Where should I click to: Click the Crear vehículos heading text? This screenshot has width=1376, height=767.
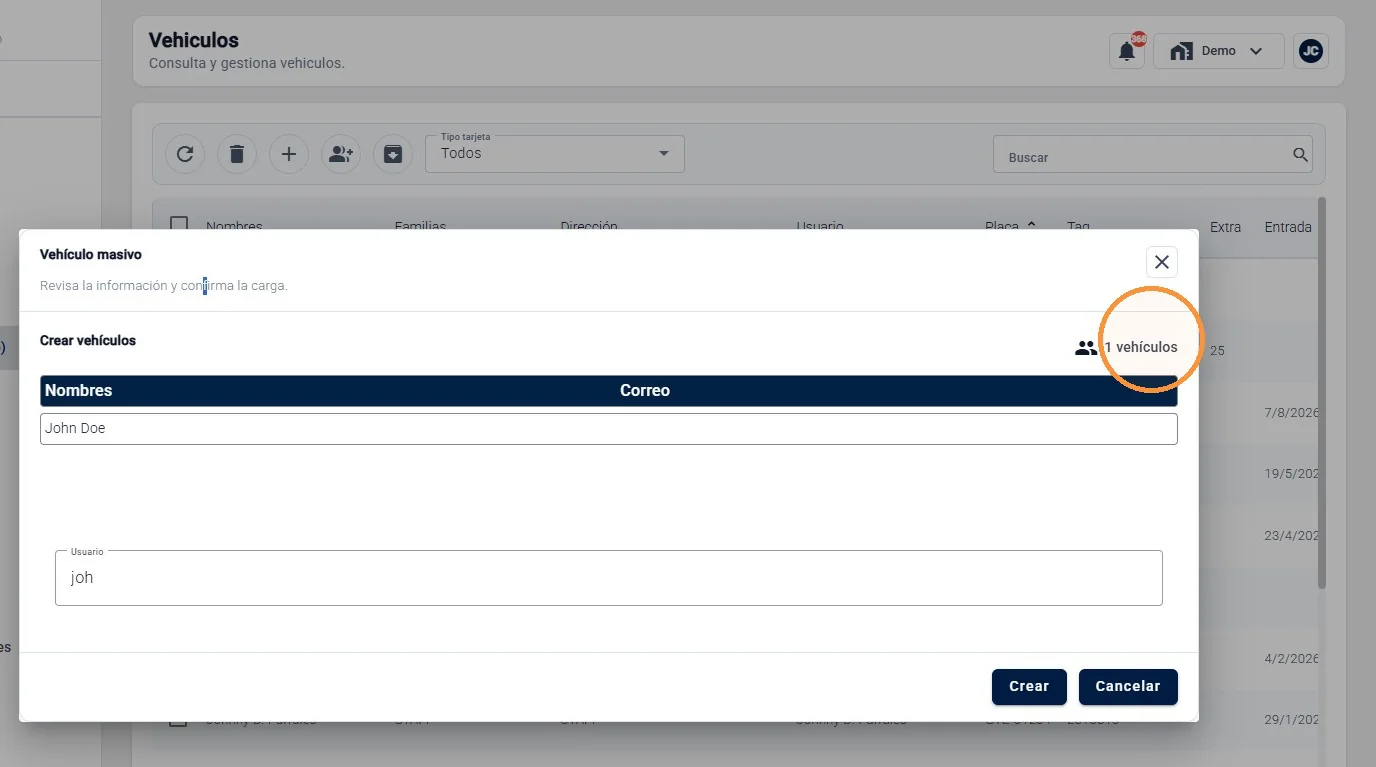[x=88, y=341]
